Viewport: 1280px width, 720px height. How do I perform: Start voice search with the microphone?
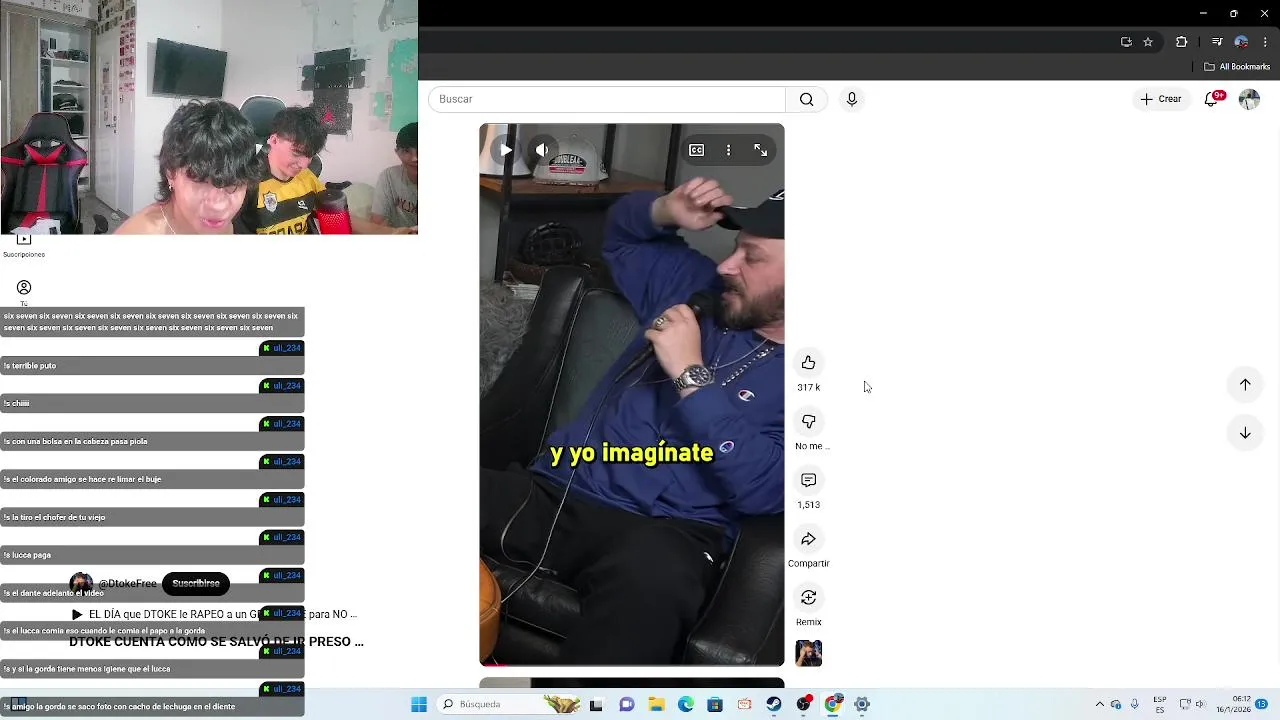tap(852, 99)
